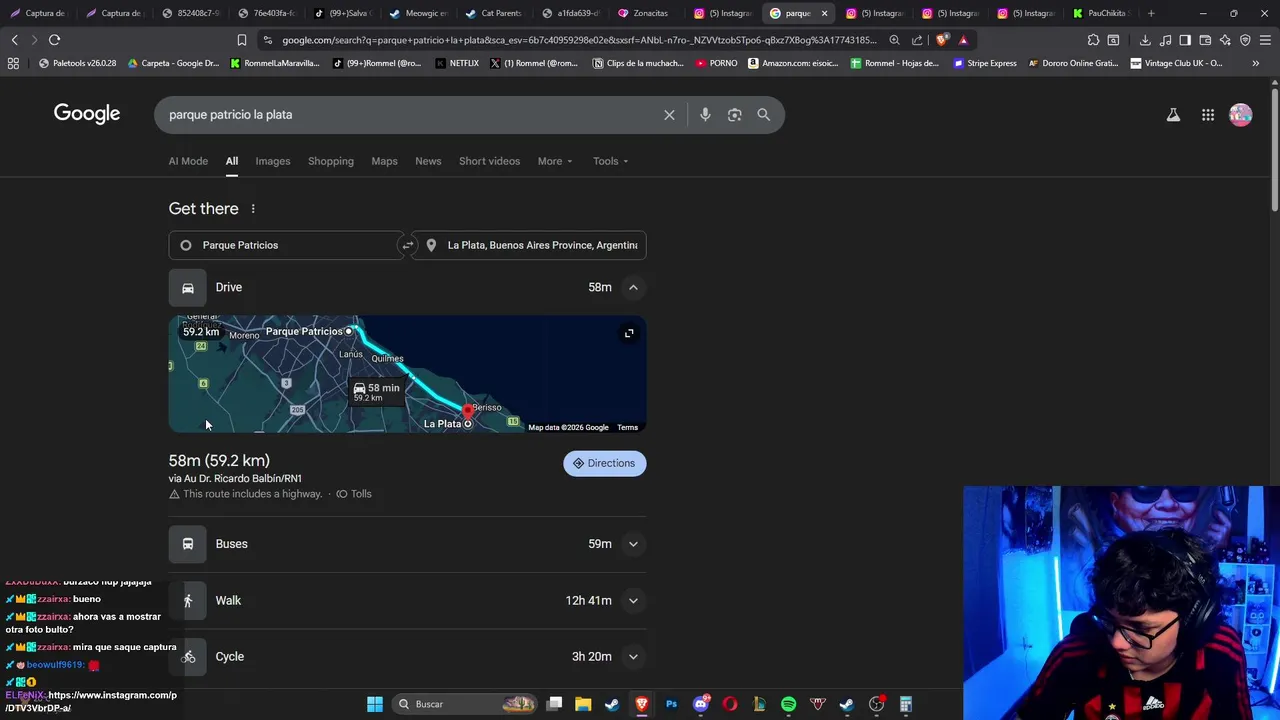The image size is (1280, 720).
Task: Switch to Shopping results tab
Action: pyautogui.click(x=331, y=161)
